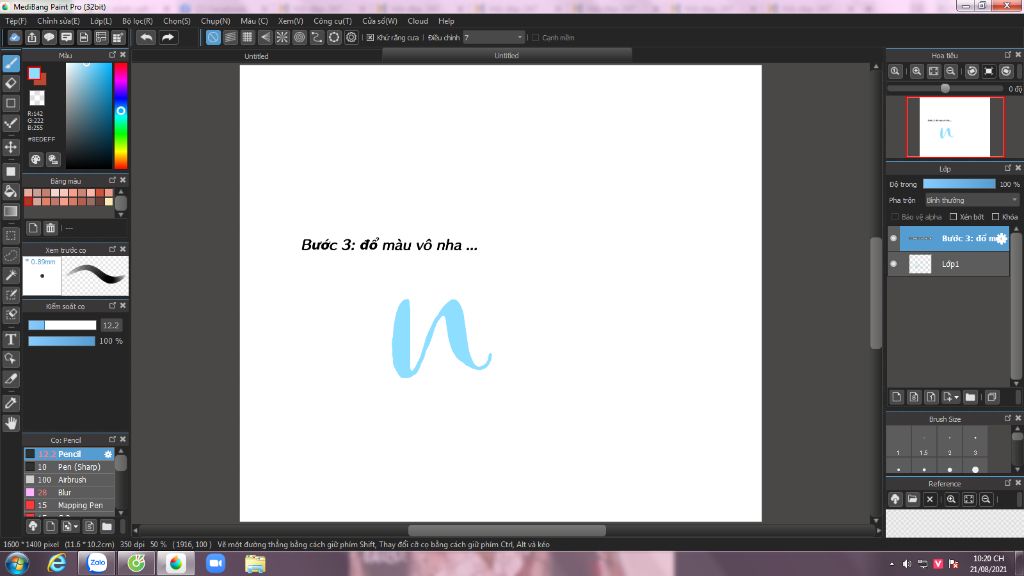Select the Brush tool in left toolbar
1024x576 pixels.
(11, 63)
